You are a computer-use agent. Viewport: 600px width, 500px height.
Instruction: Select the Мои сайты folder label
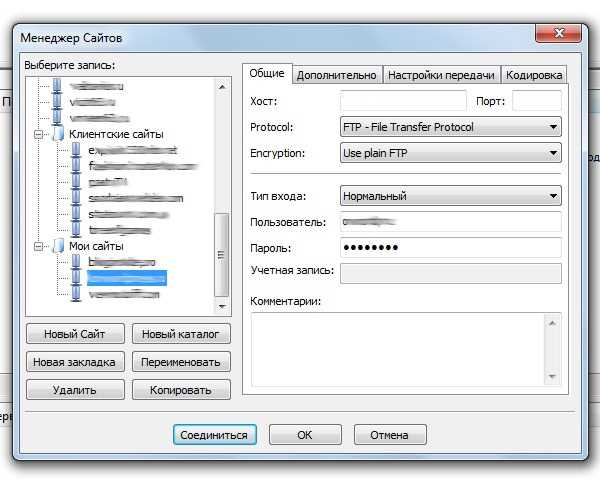(x=96, y=246)
